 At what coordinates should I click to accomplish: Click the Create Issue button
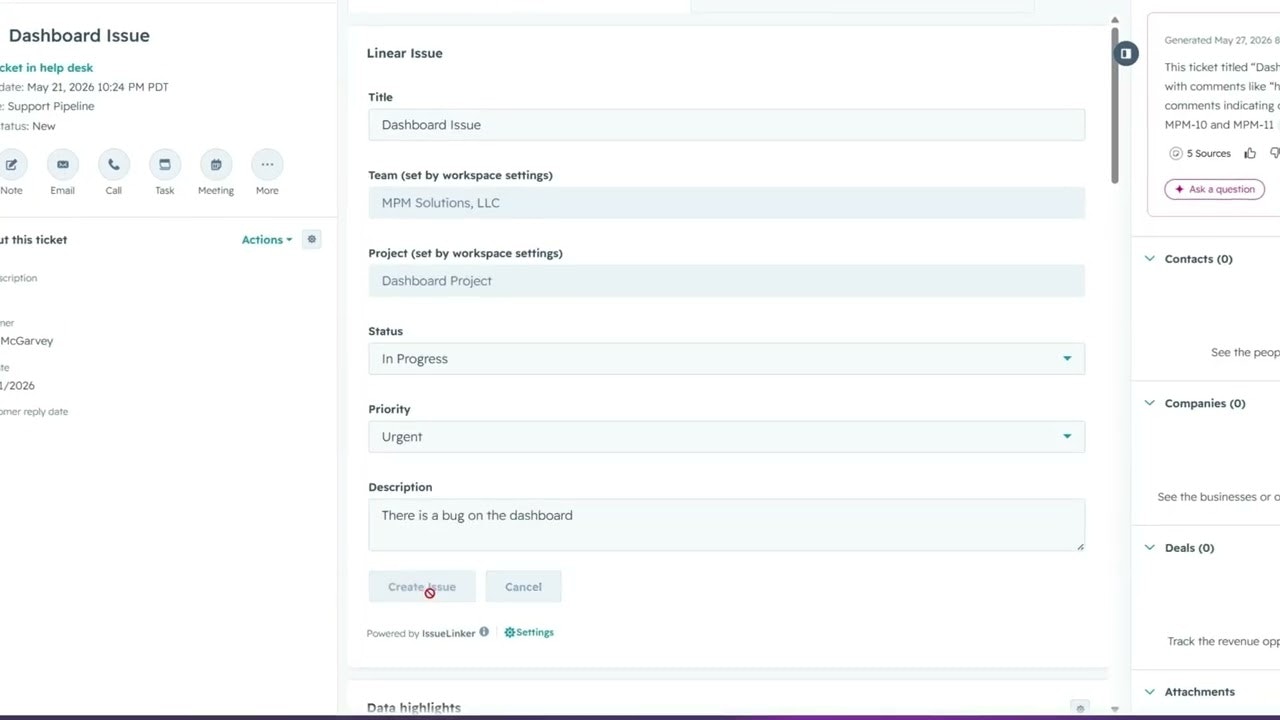pyautogui.click(x=422, y=587)
